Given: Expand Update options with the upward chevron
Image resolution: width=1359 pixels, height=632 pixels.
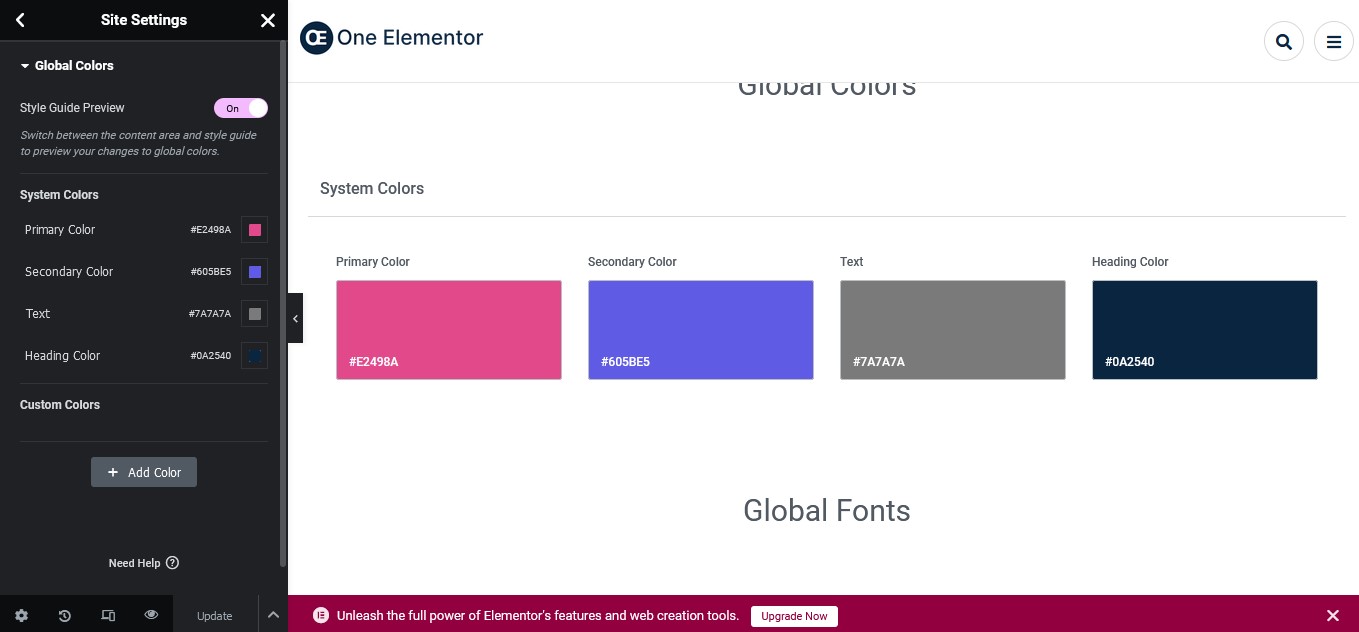Looking at the screenshot, I should click(273, 615).
